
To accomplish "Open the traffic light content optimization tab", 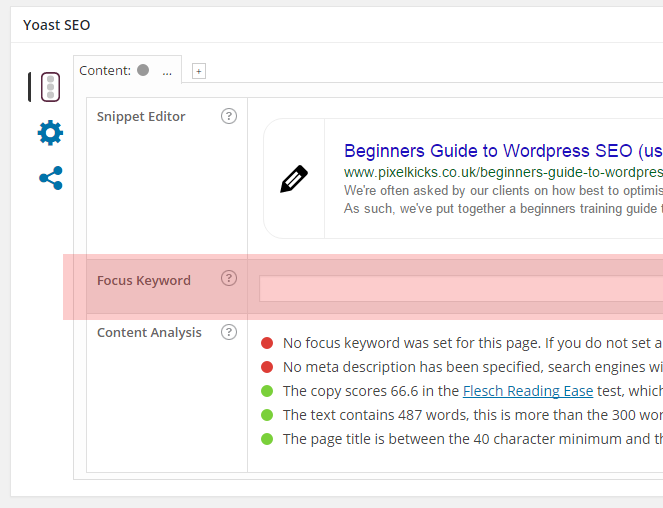I will click(50, 87).
